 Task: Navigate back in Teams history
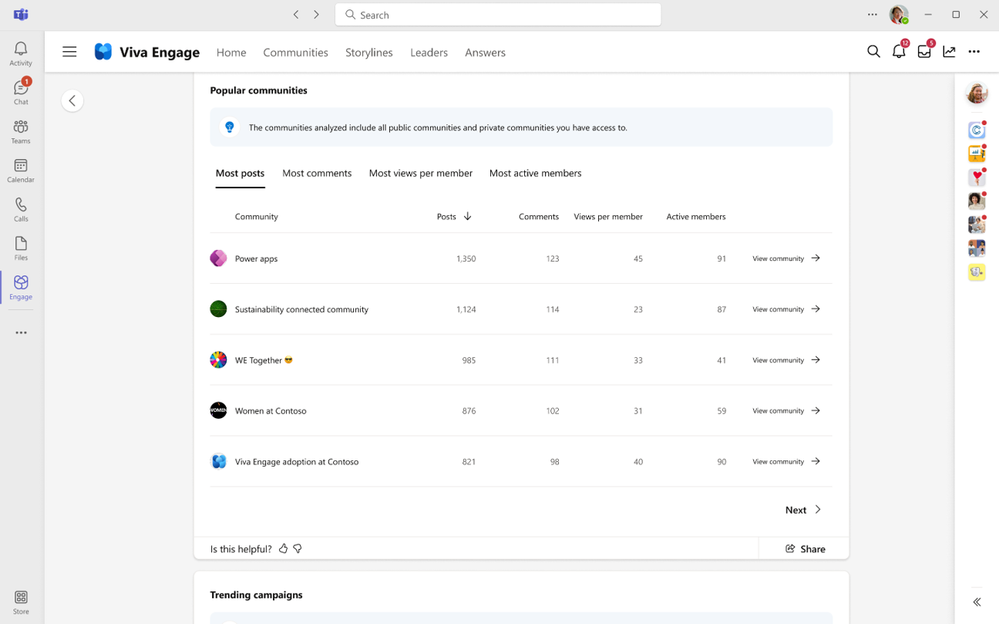point(296,15)
